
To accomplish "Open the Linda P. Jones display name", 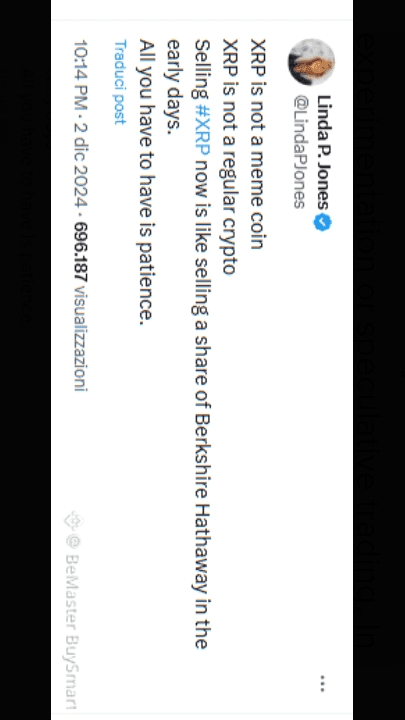I will pyautogui.click(x=324, y=152).
